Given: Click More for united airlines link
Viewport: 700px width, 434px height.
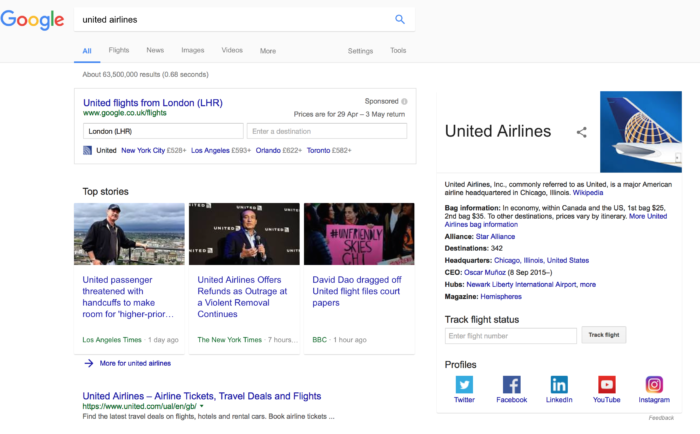Looking at the screenshot, I should [x=135, y=363].
